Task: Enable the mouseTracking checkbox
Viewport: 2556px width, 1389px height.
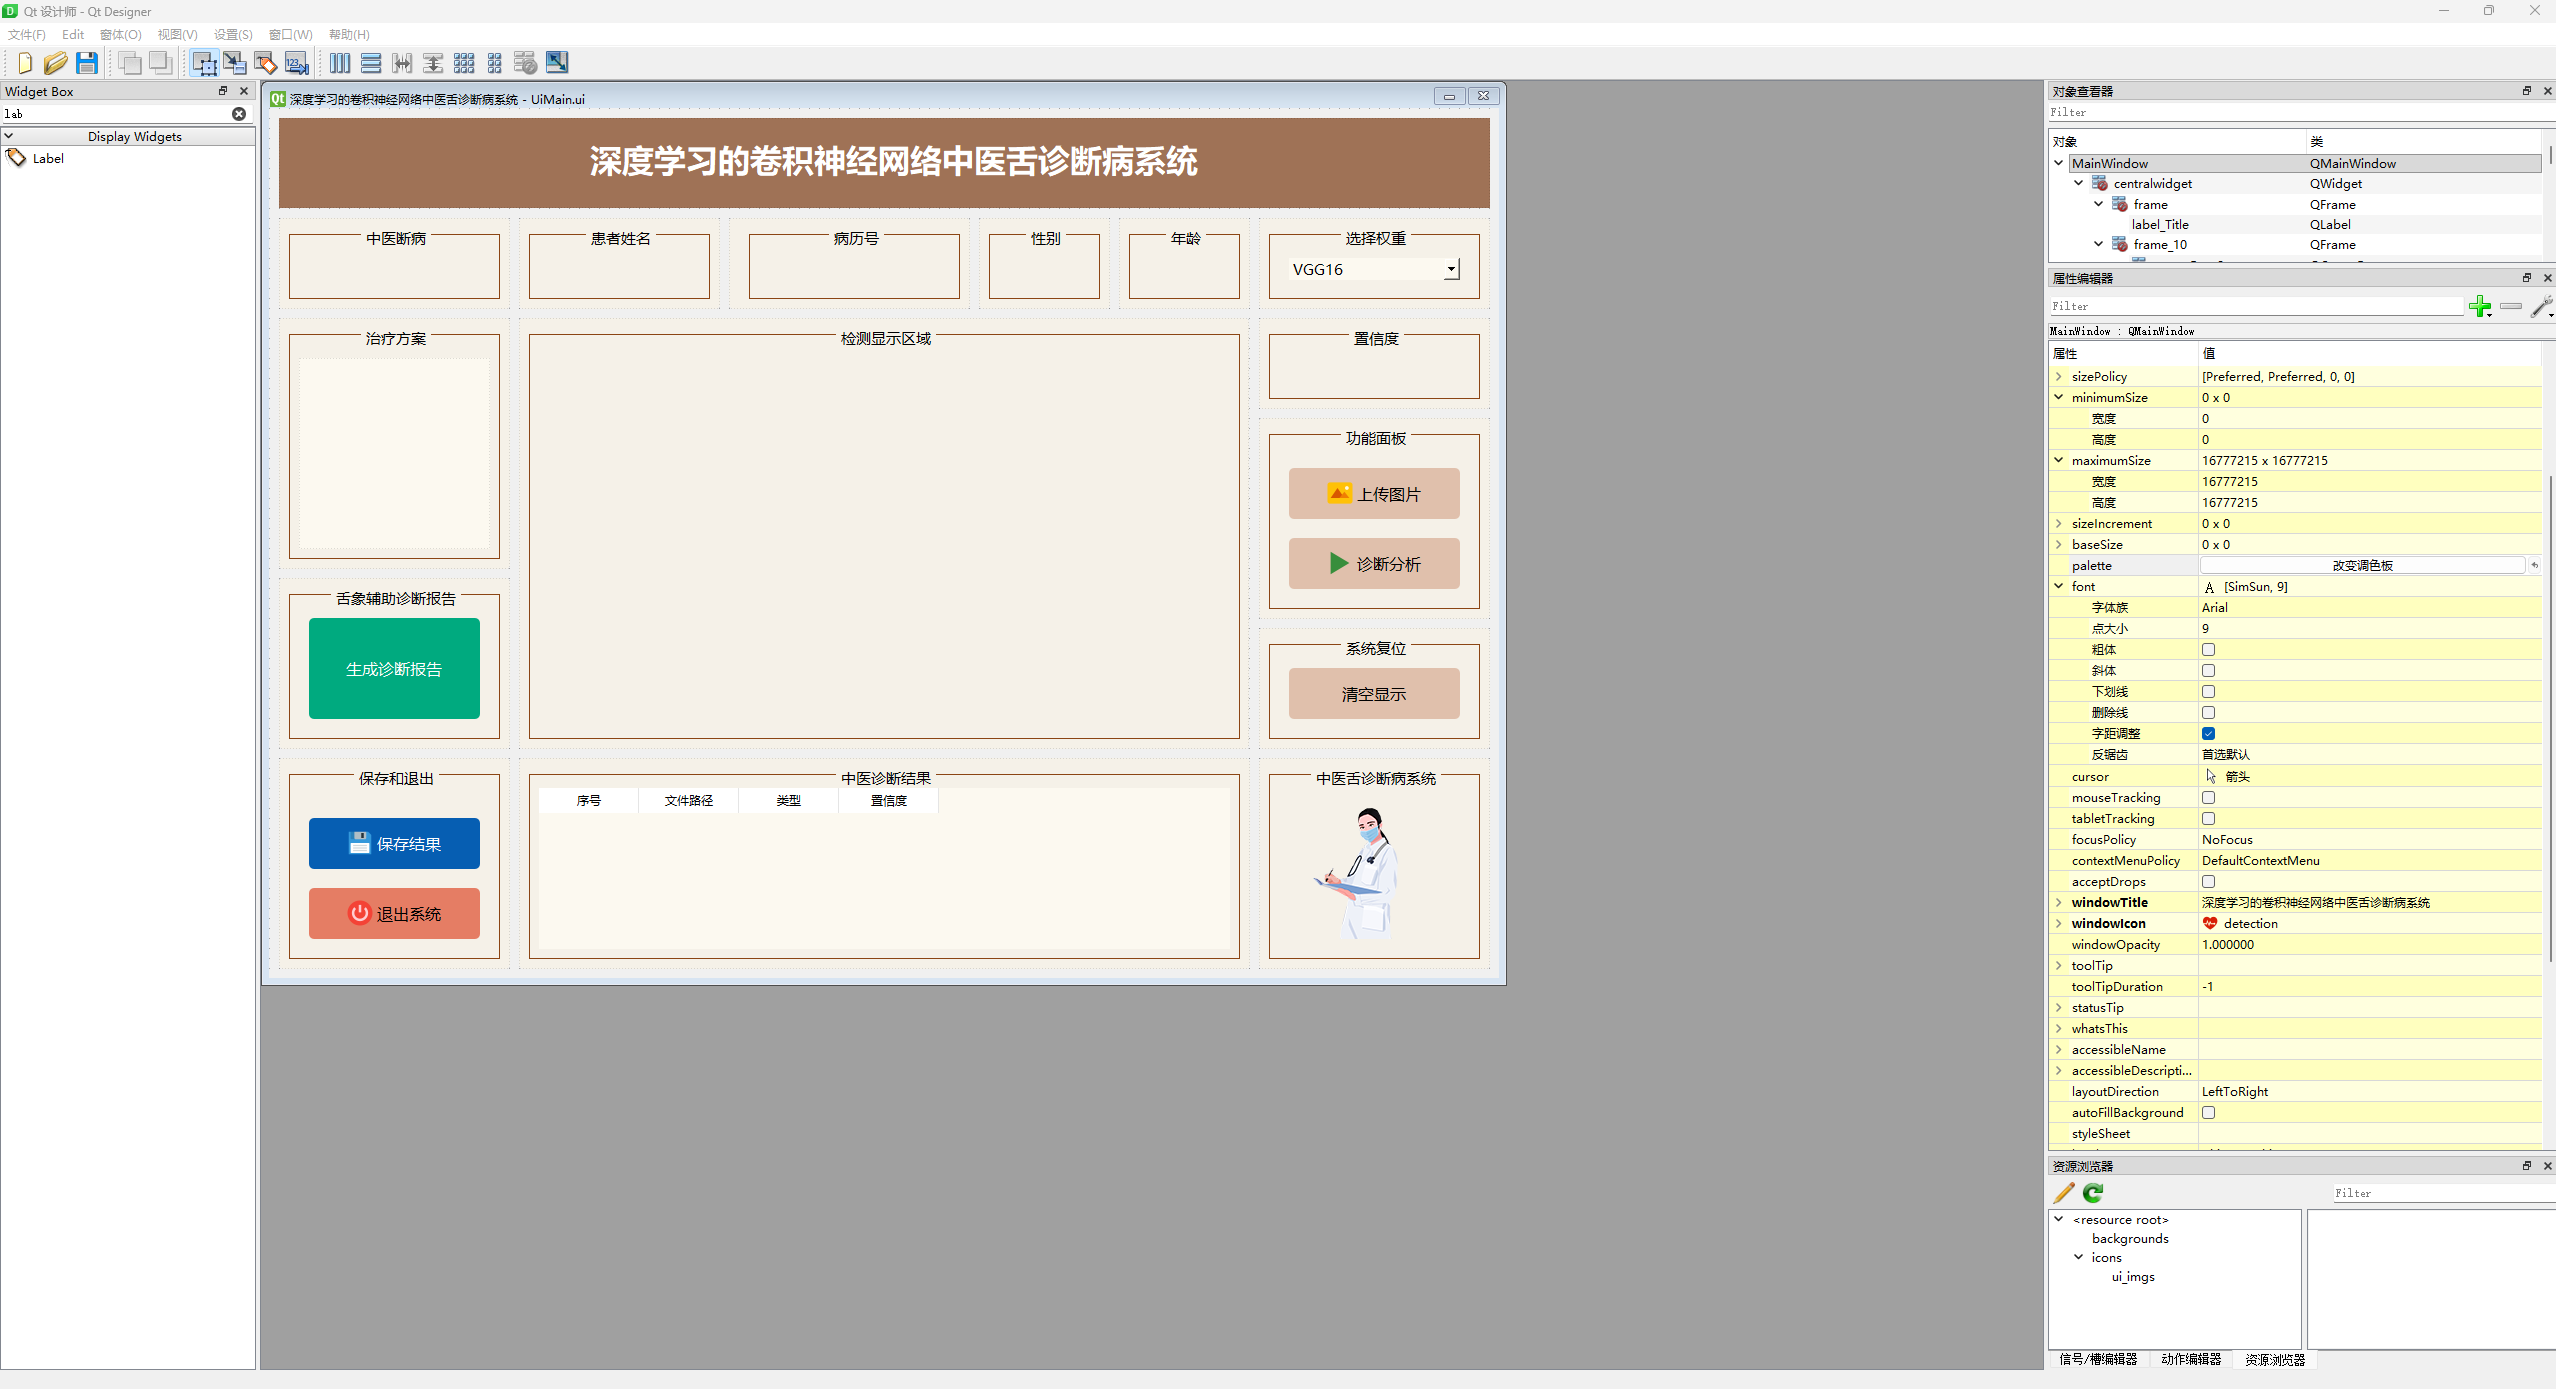Action: coord(2208,798)
